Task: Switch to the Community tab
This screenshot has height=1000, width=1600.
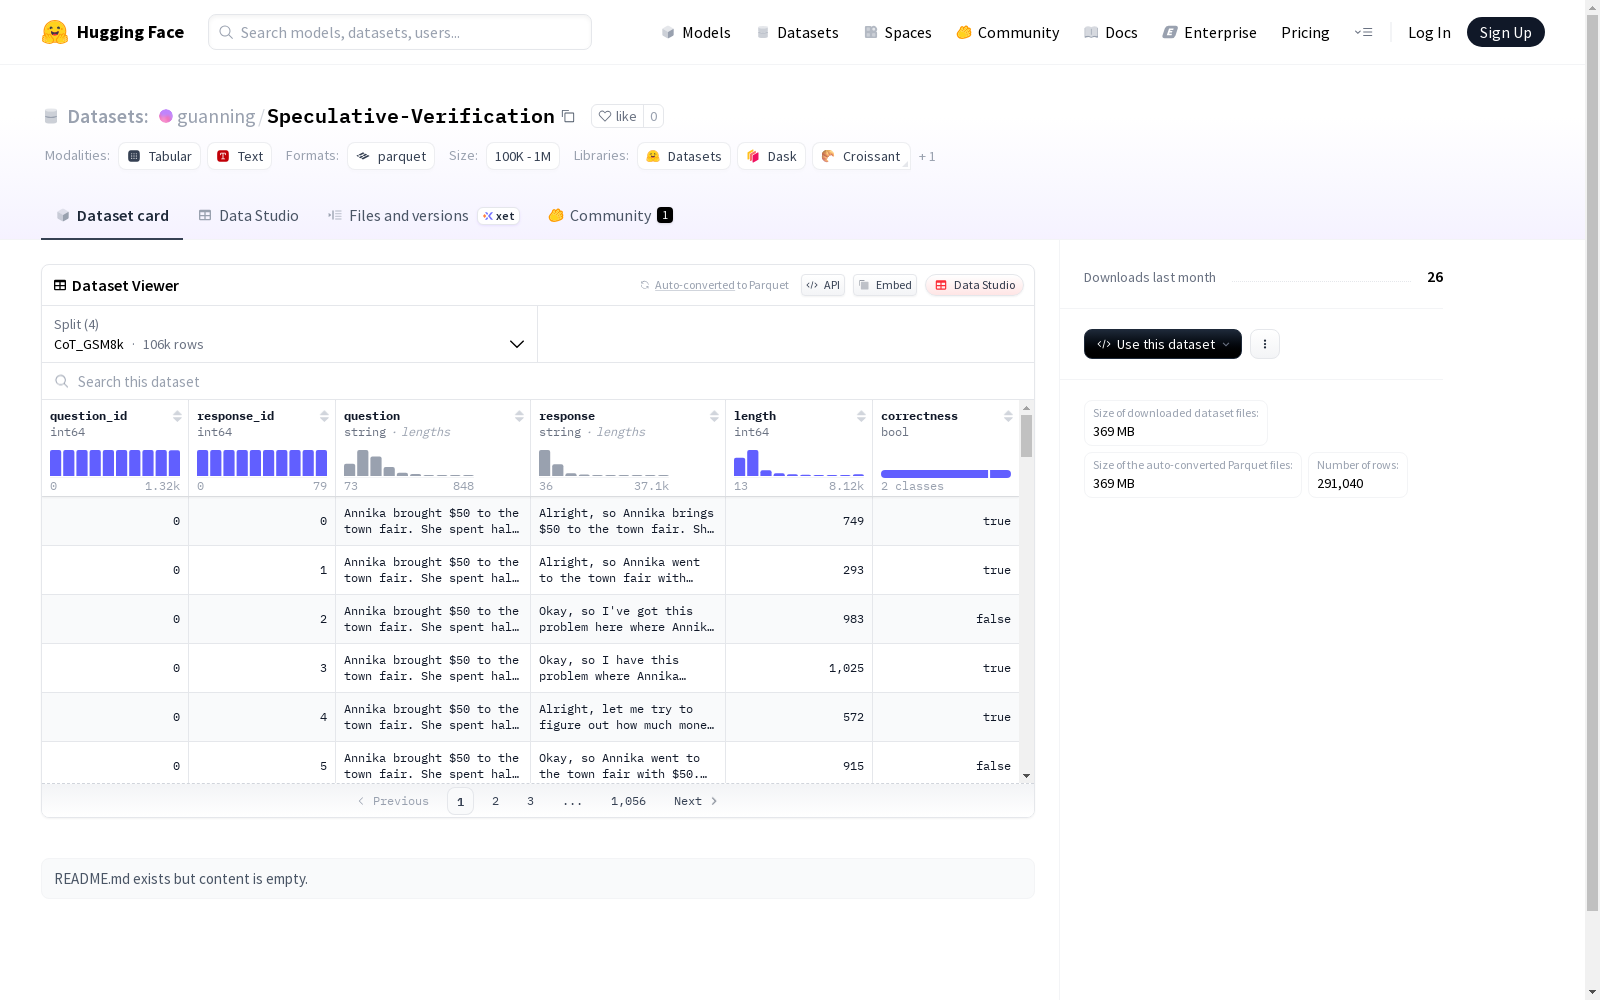Action: pos(610,216)
